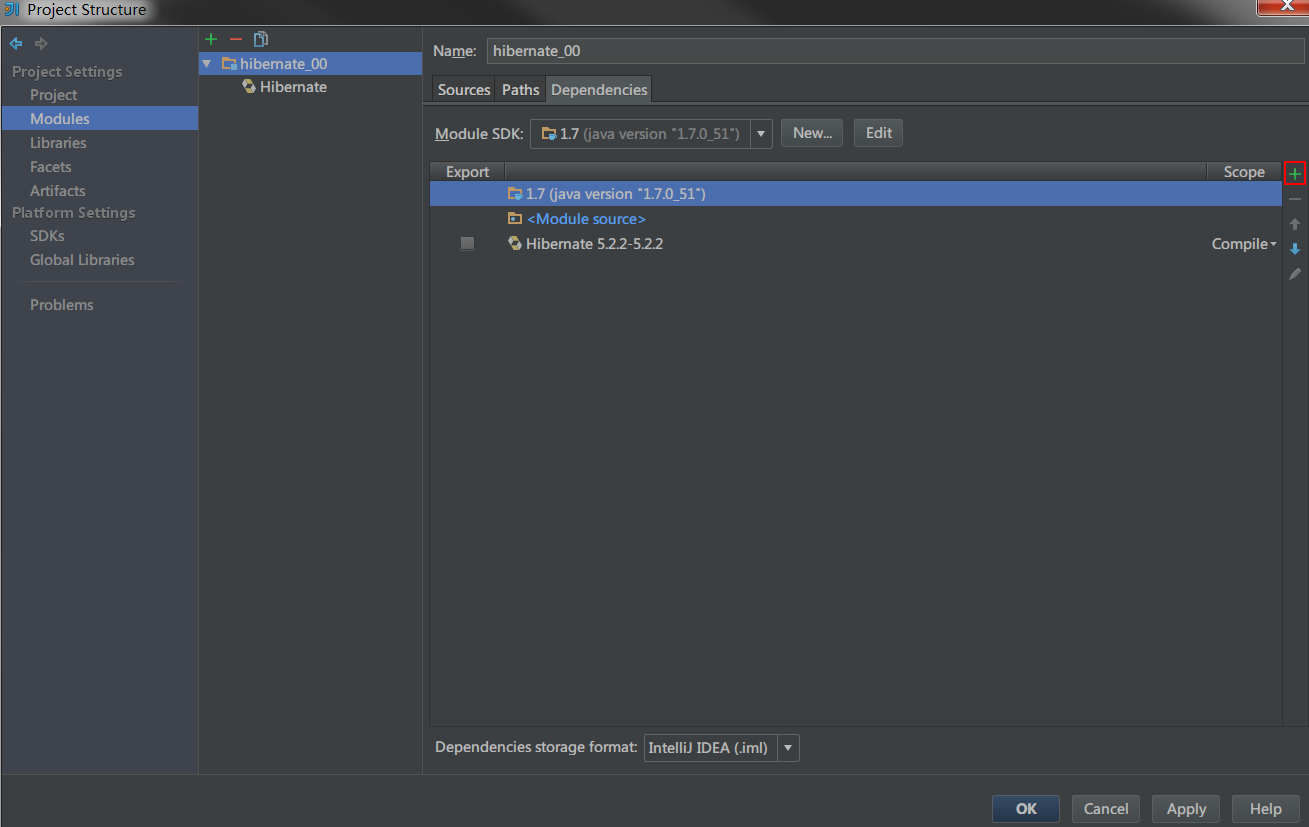Image resolution: width=1309 pixels, height=827 pixels.
Task: Open the Problems section
Action: [x=62, y=305]
